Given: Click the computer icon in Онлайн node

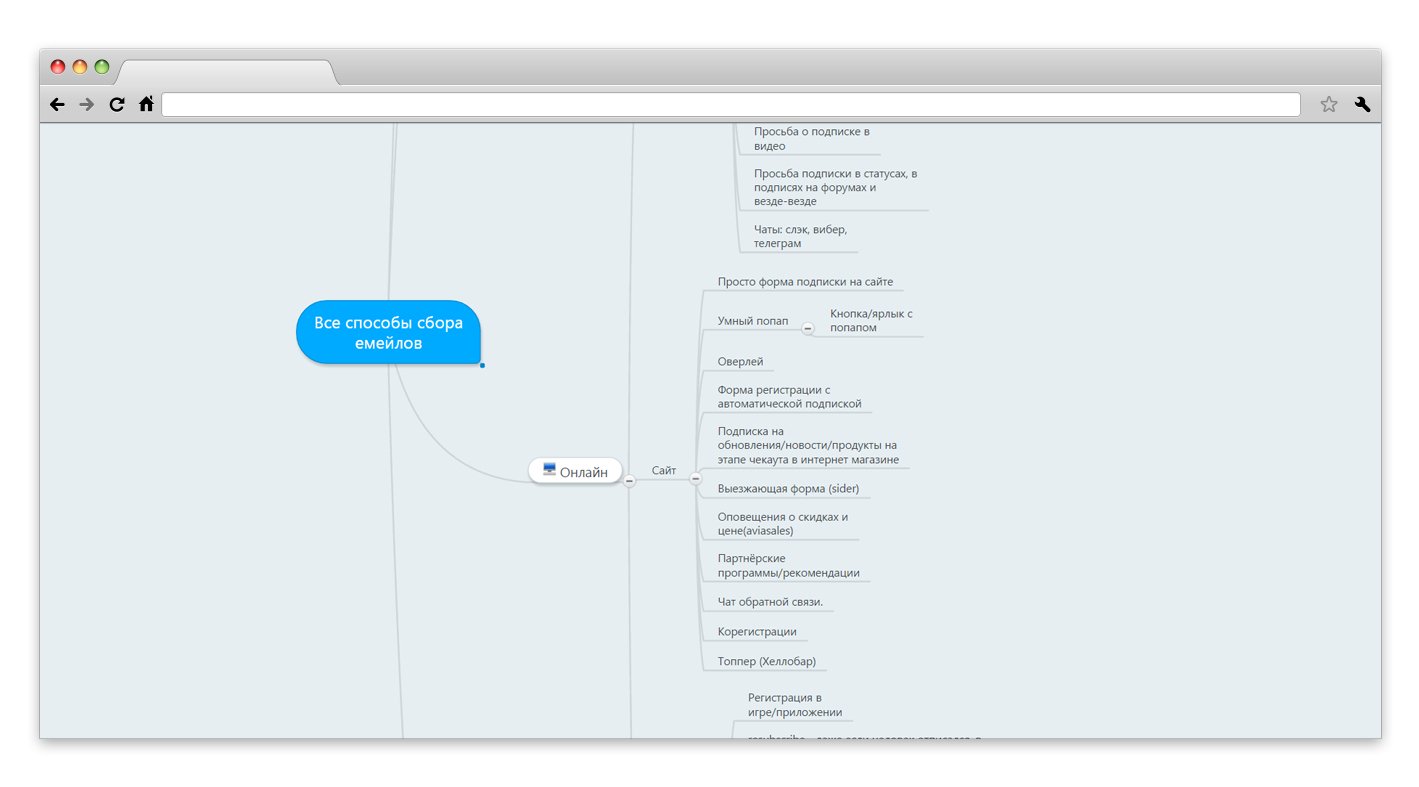Looking at the screenshot, I should 549,469.
